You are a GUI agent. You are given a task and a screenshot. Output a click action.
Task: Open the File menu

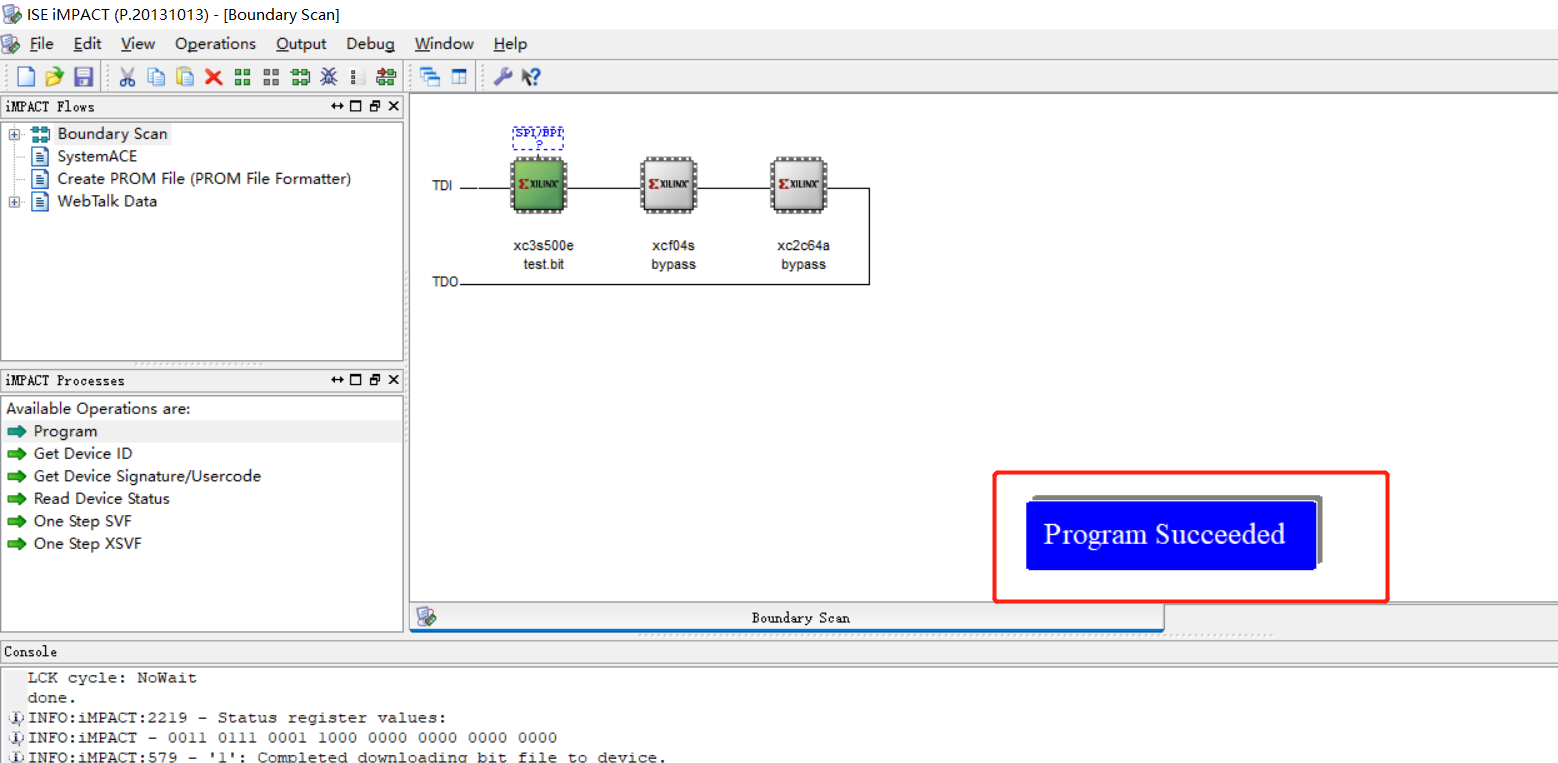pyautogui.click(x=41, y=44)
